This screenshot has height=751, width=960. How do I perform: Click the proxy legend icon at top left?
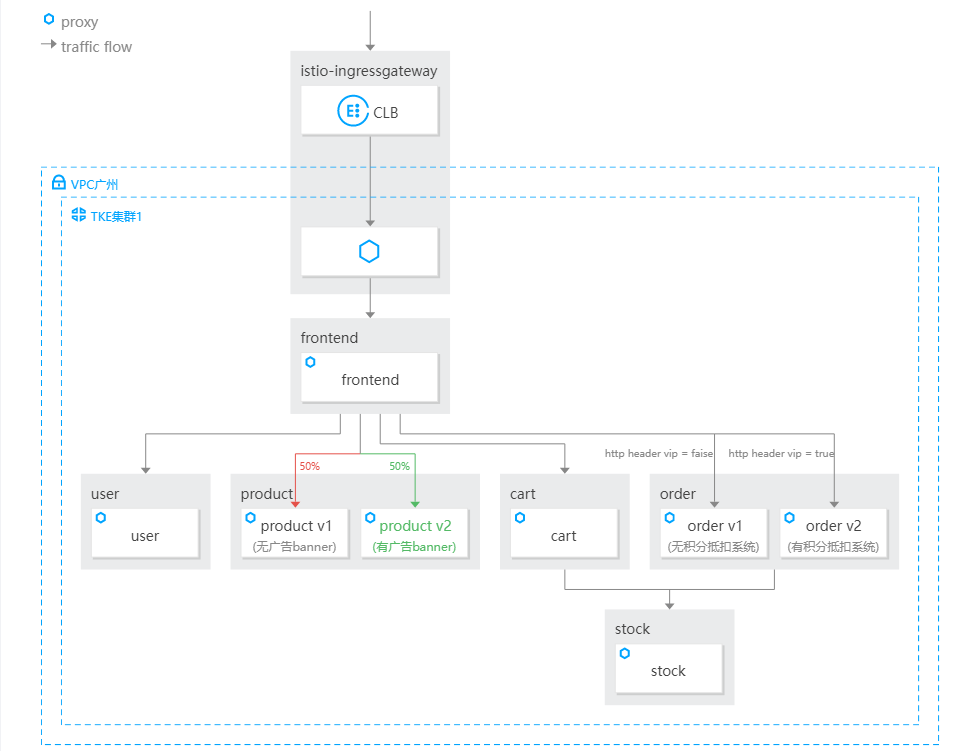tap(49, 20)
